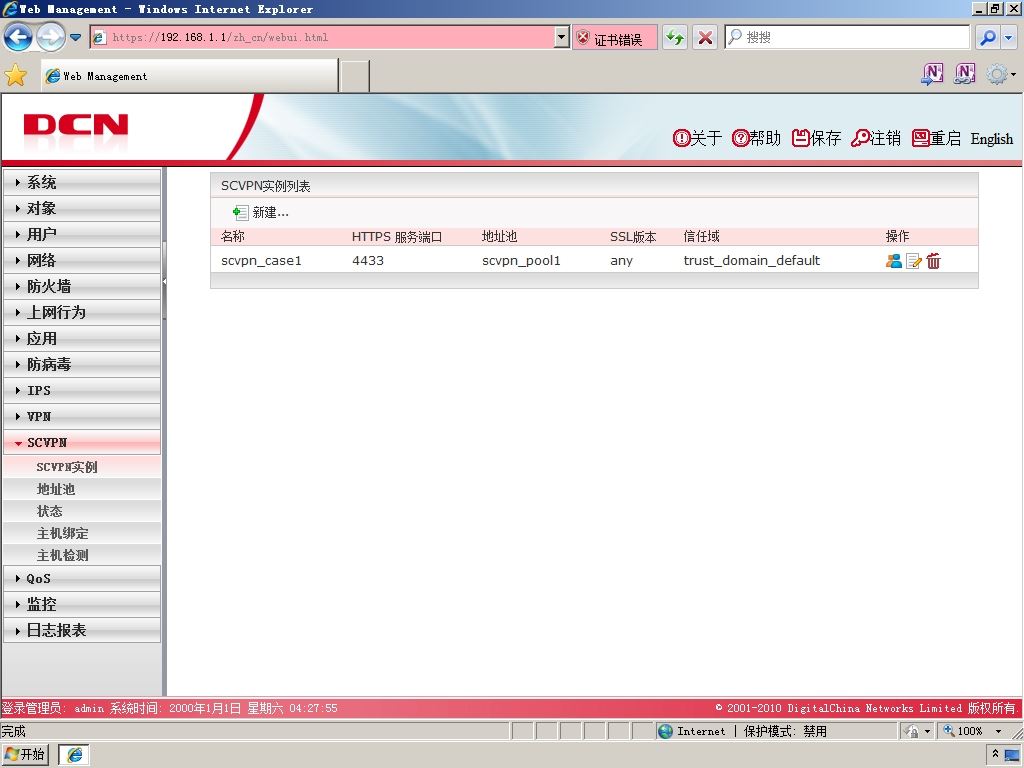The image size is (1024, 768).
Task: Expand 上网行为 menu in sidebar
Action: click(x=82, y=312)
